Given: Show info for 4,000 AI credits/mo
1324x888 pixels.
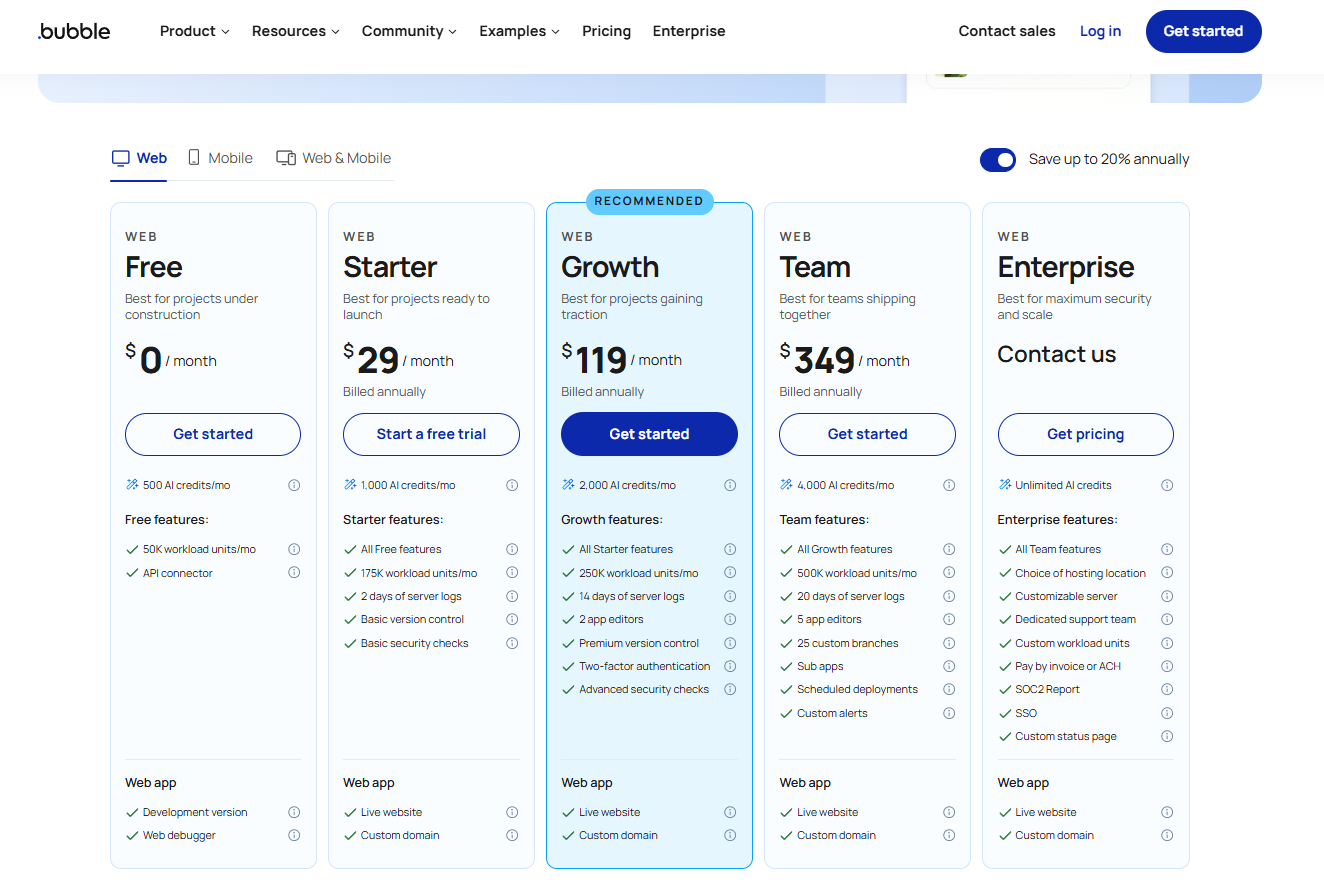Looking at the screenshot, I should pos(949,485).
